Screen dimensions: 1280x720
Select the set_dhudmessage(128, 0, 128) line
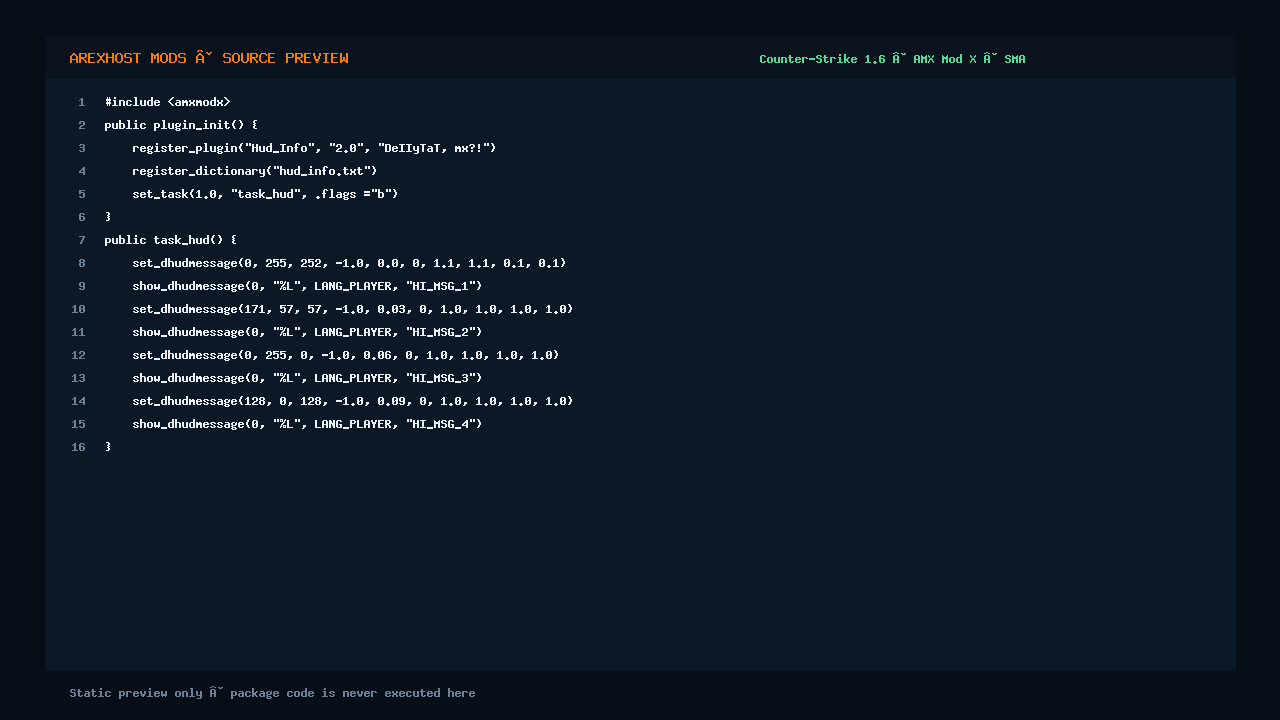click(353, 401)
